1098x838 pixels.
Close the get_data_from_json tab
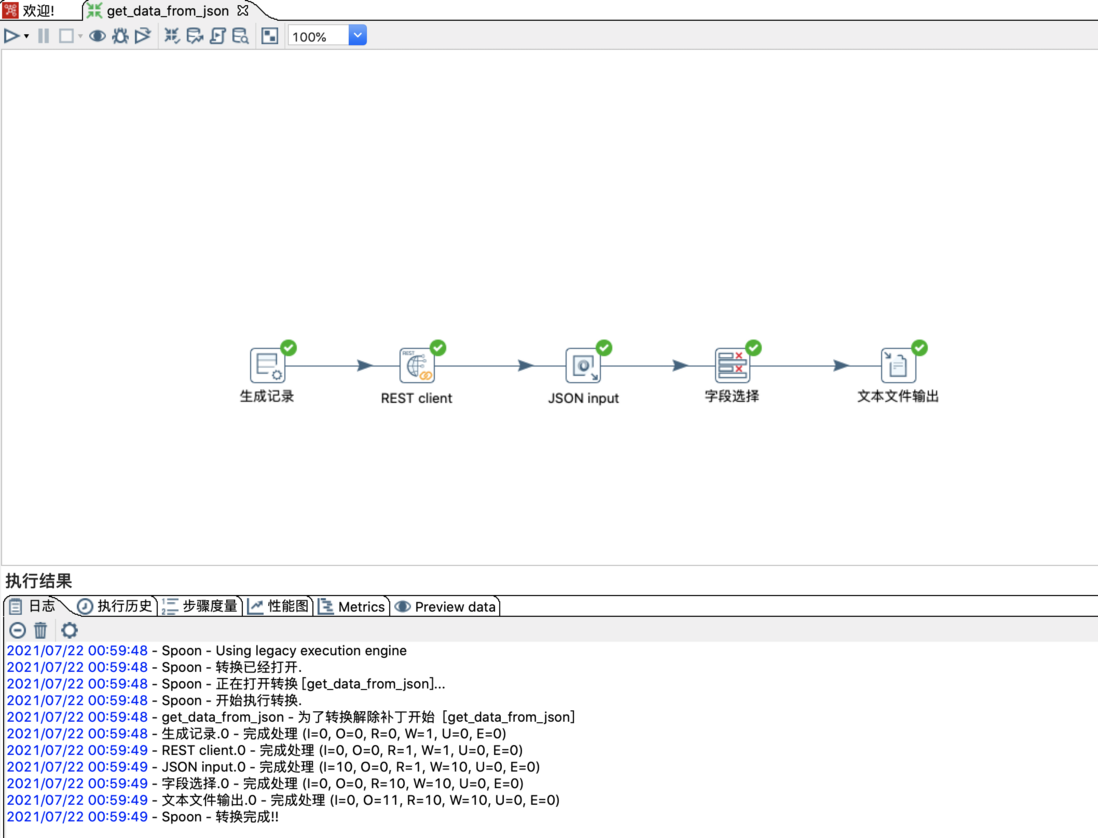pyautogui.click(x=243, y=11)
